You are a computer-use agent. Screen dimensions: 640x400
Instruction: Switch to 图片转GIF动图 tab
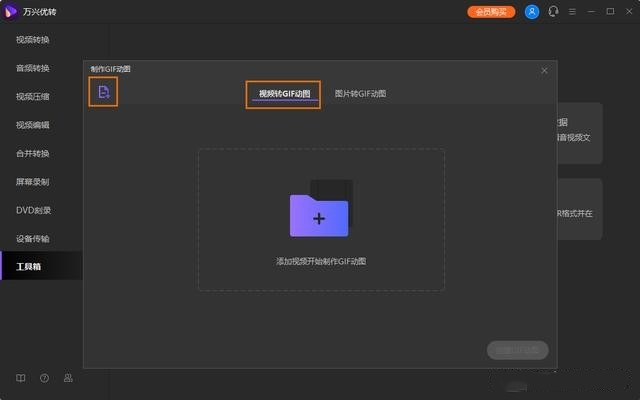coord(360,94)
